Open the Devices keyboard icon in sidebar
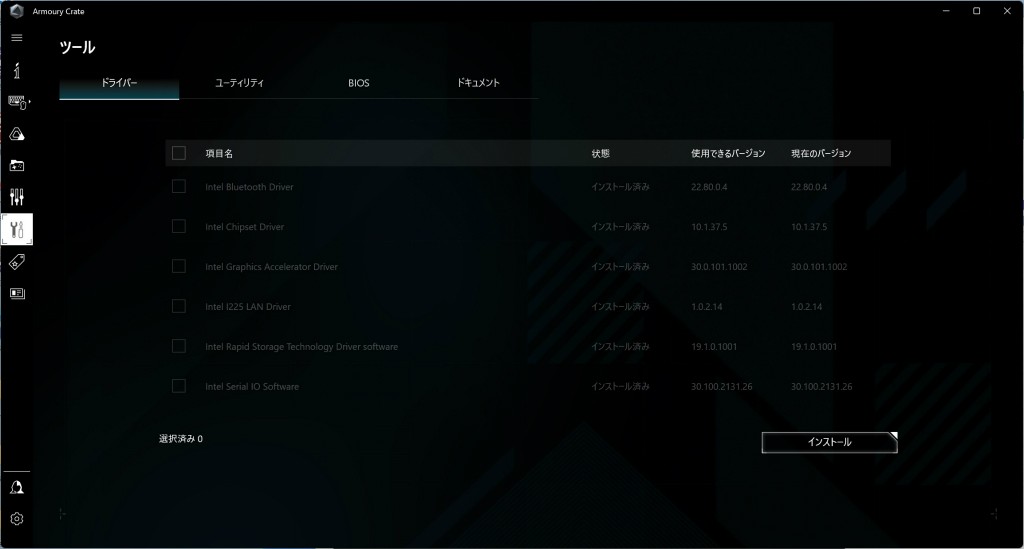Screen dimensions: 1024x549 tap(18, 102)
